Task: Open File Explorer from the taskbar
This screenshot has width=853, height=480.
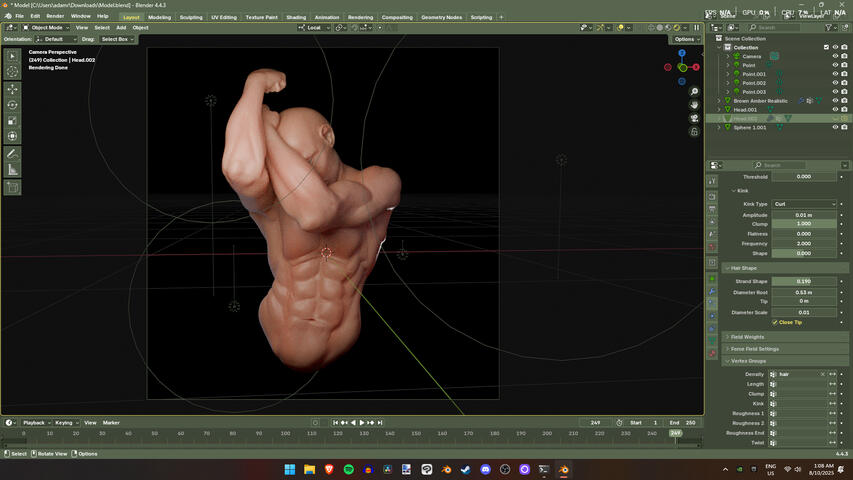Action: (310, 470)
